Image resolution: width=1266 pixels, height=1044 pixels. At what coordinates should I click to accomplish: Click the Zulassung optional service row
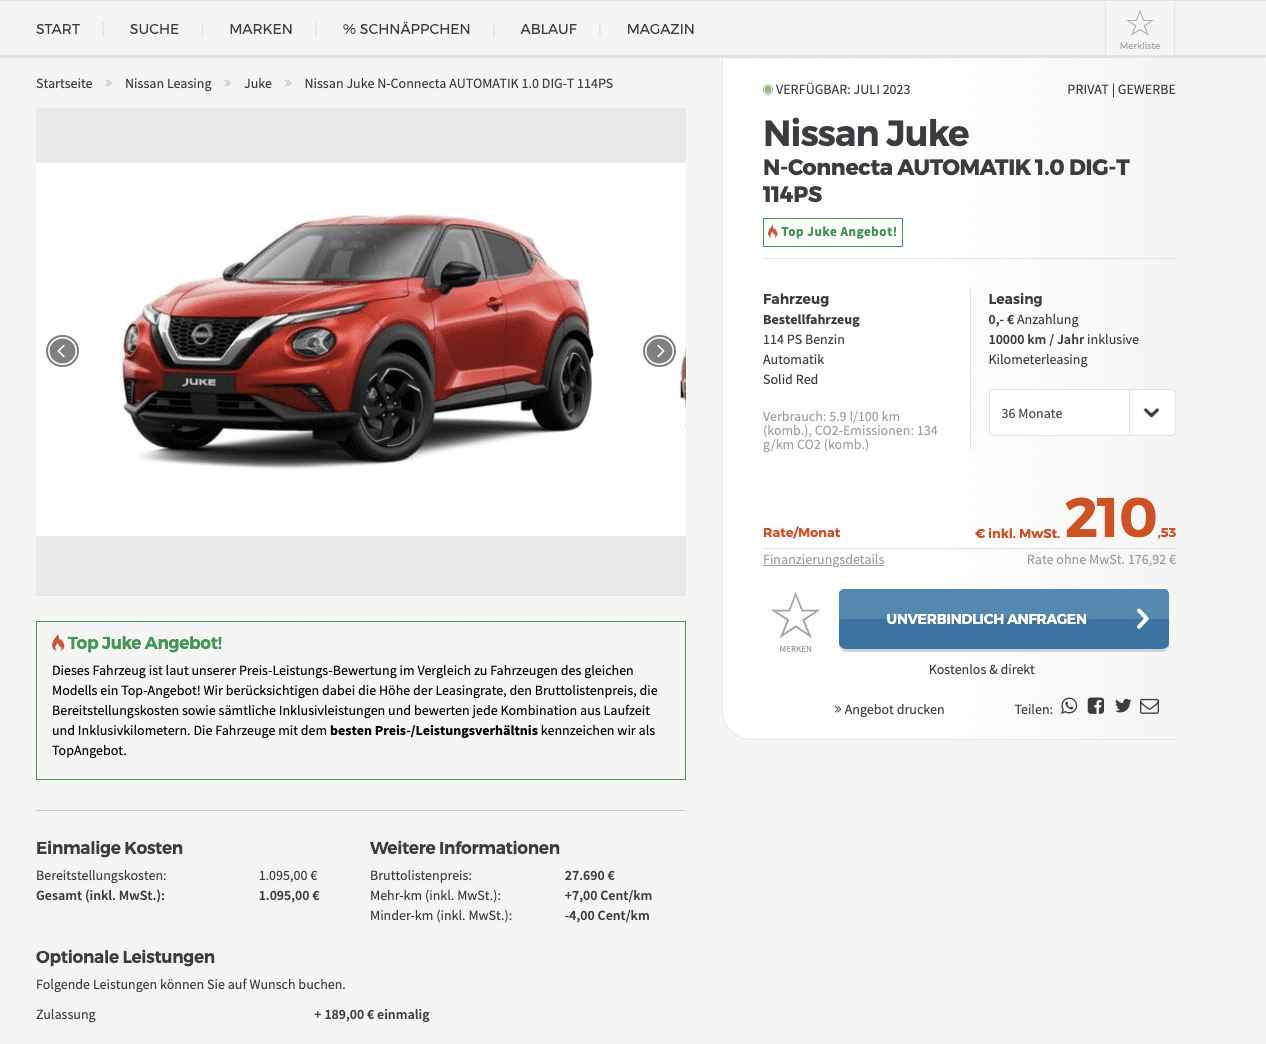point(233,1014)
